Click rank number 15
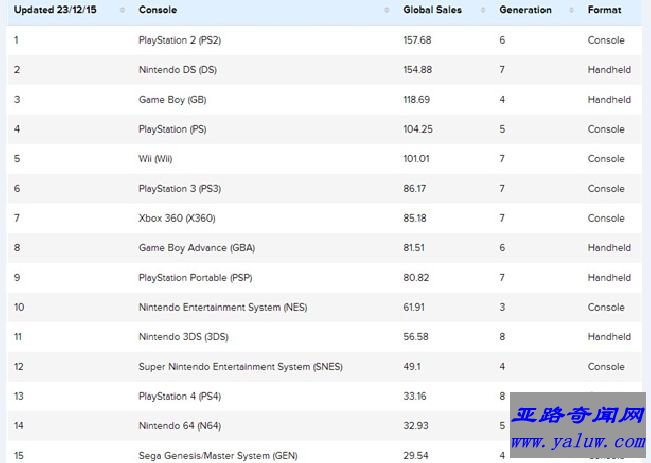This screenshot has width=651, height=463. [x=19, y=456]
